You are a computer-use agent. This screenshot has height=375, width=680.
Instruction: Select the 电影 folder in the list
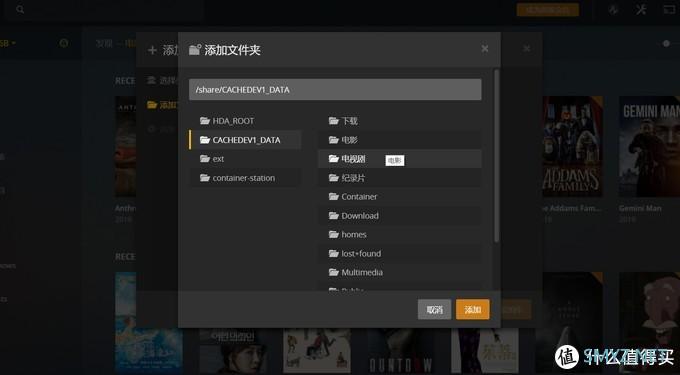coord(399,140)
